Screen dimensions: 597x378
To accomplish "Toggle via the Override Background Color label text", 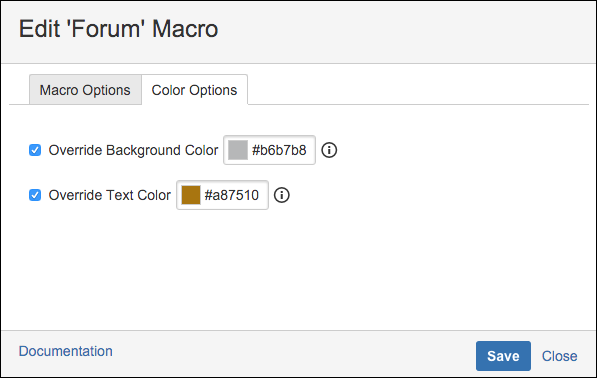I will pyautogui.click(x=133, y=150).
